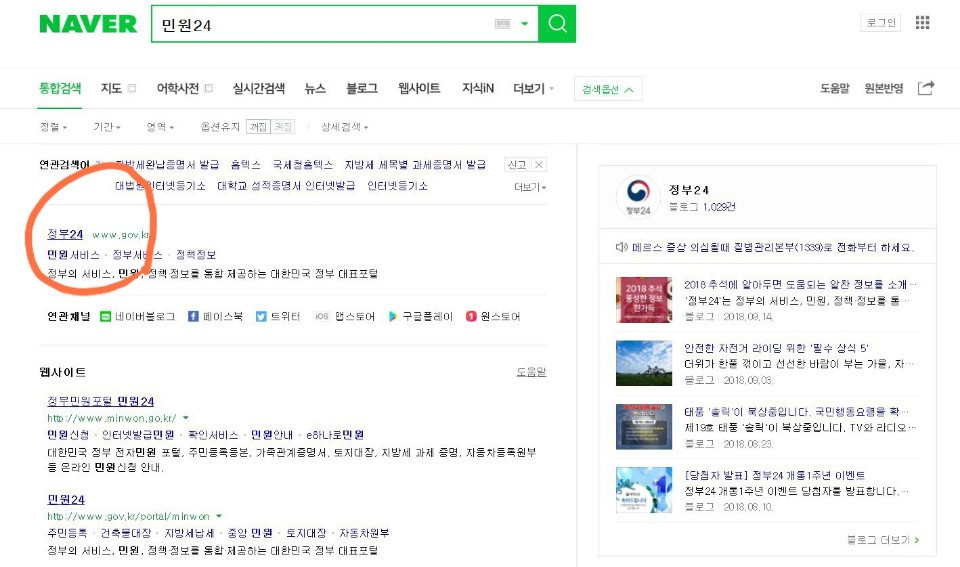The image size is (960, 567).
Task: Select the 뉴스 tab
Action: click(x=315, y=88)
